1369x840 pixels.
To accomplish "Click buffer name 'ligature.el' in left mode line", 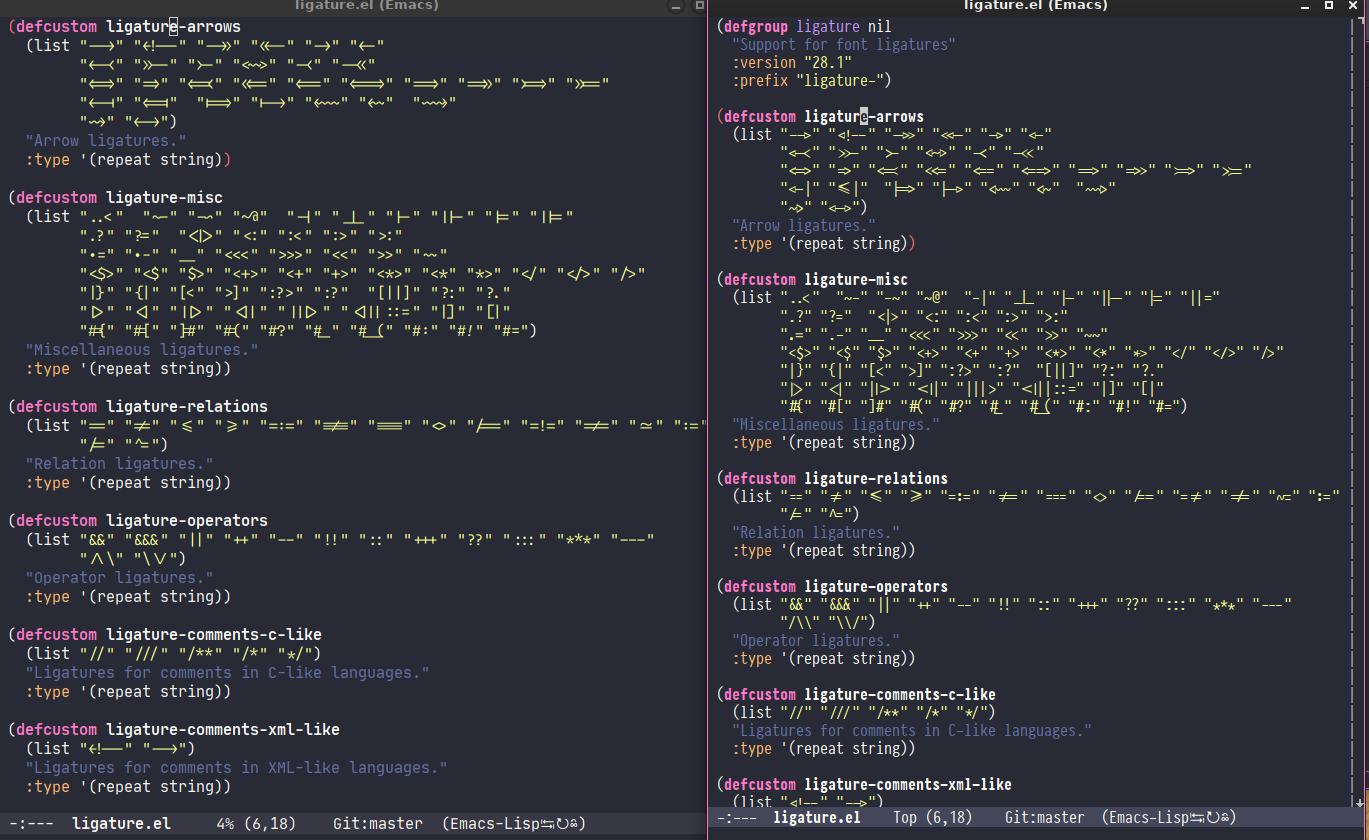I will [x=121, y=824].
